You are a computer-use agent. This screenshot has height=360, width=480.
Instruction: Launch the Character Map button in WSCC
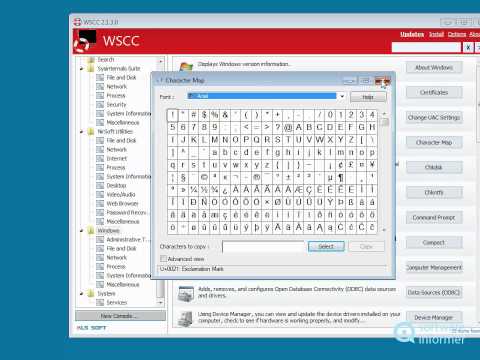tap(434, 142)
